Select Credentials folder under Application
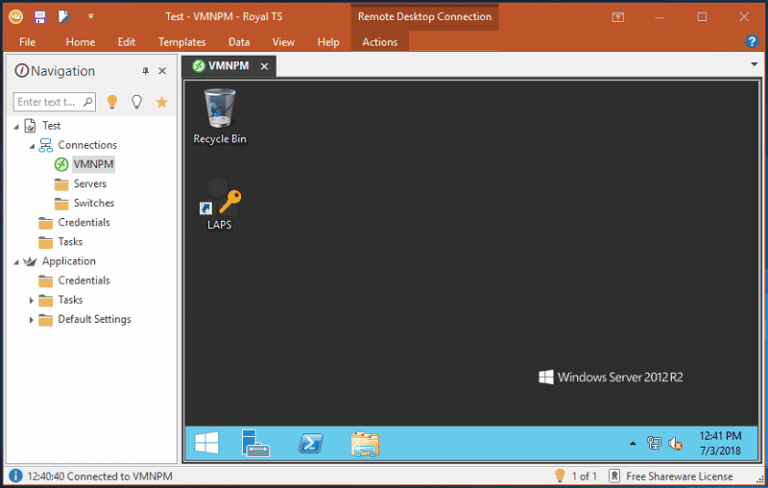This screenshot has width=768, height=488. [x=84, y=280]
